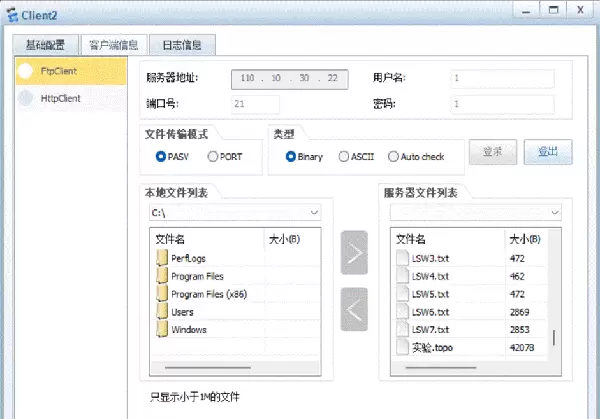This screenshot has width=600, height=419.
Task: Select the LSW6.txt file icon
Action: pos(403,312)
